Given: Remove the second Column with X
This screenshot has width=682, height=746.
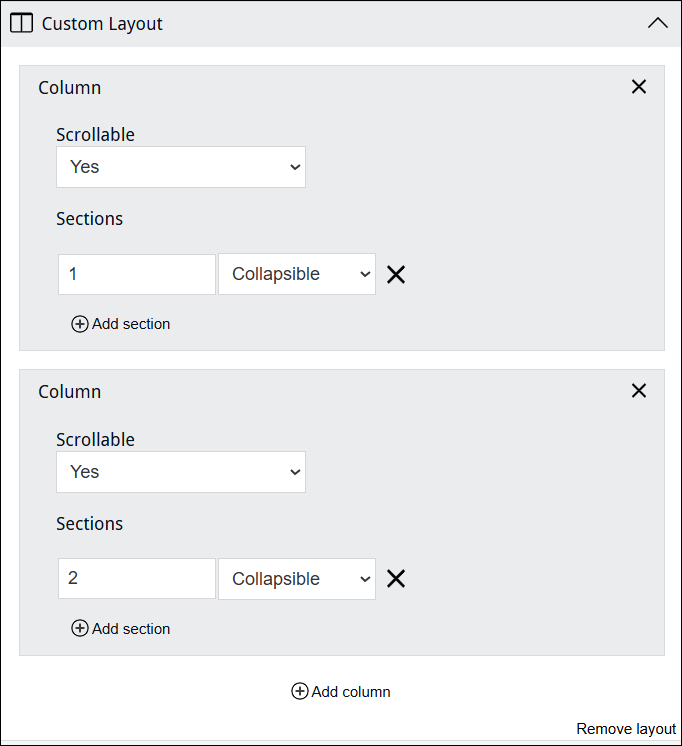Looking at the screenshot, I should (x=639, y=391).
